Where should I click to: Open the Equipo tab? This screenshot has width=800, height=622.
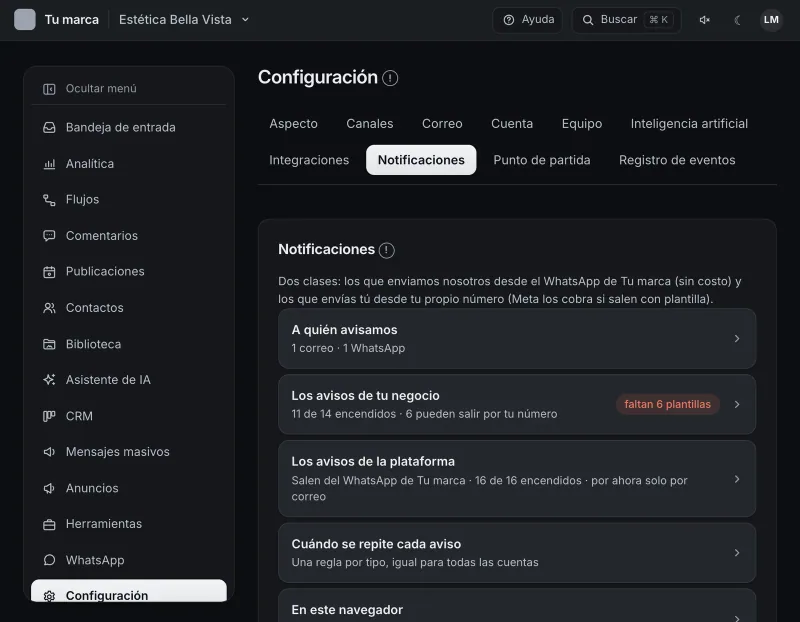[x=582, y=124]
